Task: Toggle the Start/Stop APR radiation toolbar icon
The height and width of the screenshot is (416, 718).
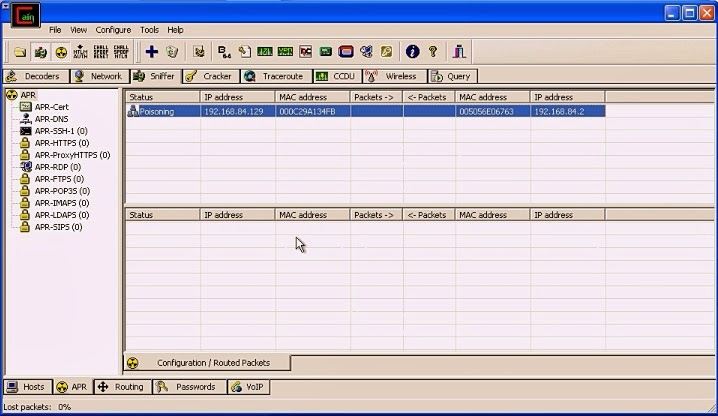Action: pos(60,52)
